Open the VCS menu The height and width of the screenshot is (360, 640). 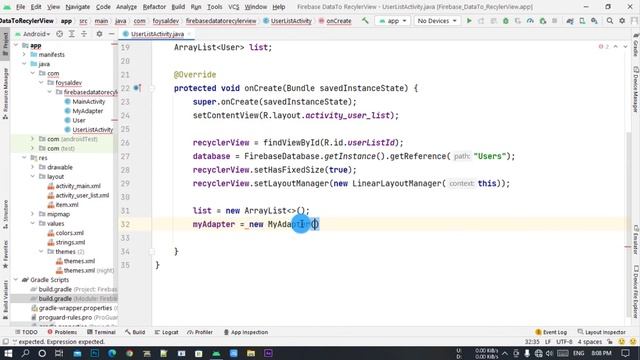pyautogui.click(x=233, y=7)
